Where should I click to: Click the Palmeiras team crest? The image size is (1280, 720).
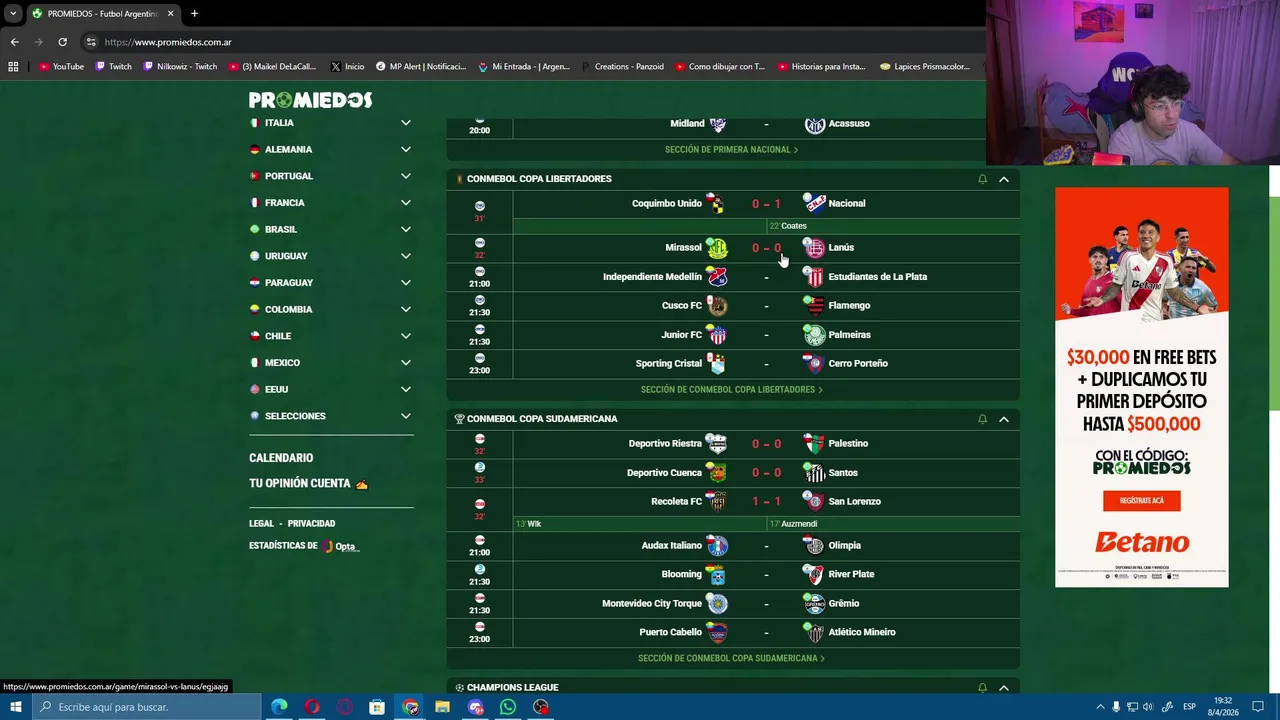coord(815,335)
